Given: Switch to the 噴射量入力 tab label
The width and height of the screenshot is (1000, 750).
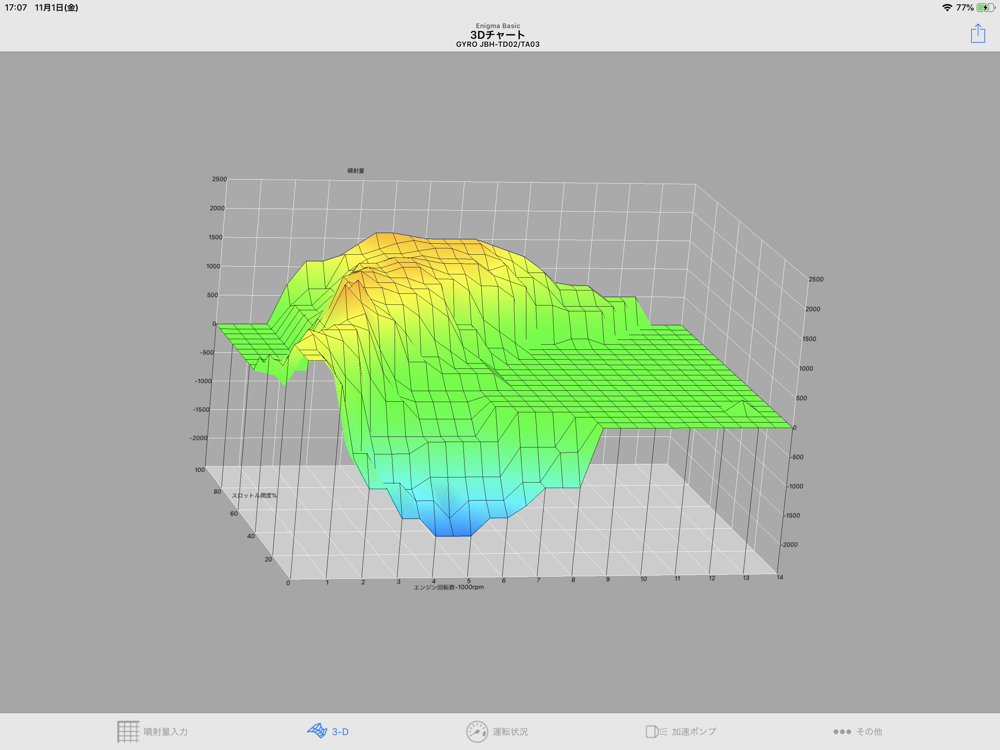Looking at the screenshot, I should [166, 732].
